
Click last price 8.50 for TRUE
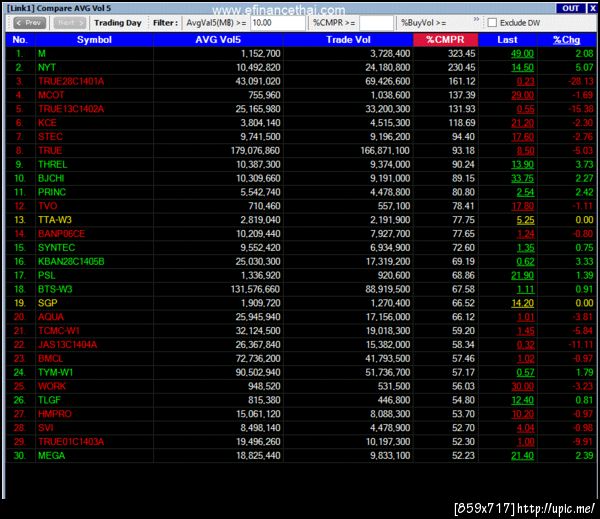(525, 151)
